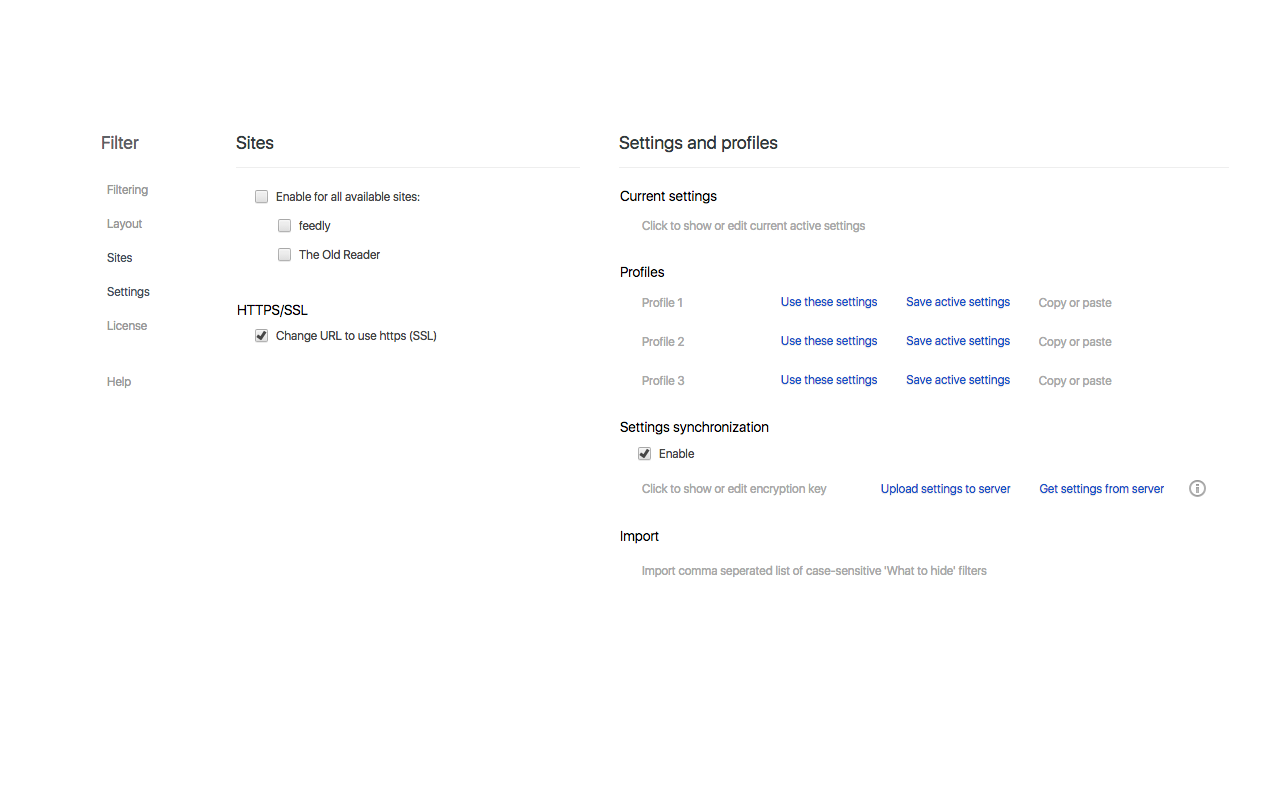Click Get settings from server link
Image resolution: width=1280 pixels, height=800 pixels.
(x=1101, y=489)
